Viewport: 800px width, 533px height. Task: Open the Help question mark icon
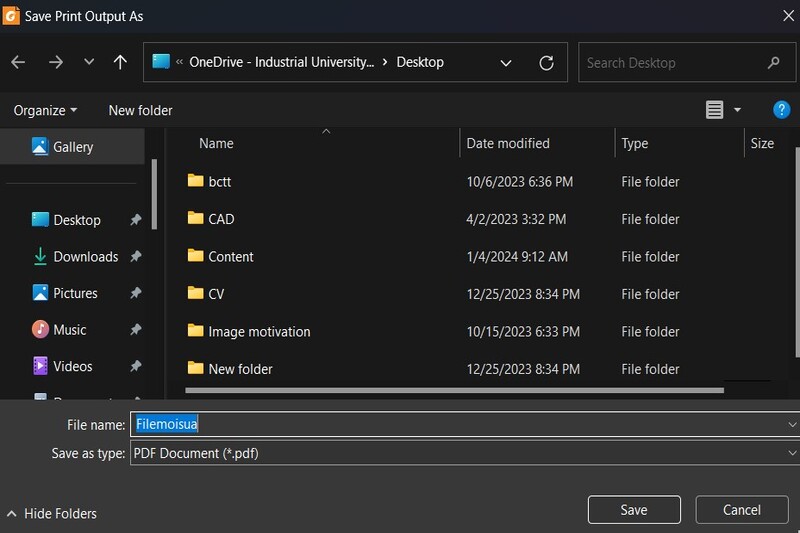click(x=782, y=110)
